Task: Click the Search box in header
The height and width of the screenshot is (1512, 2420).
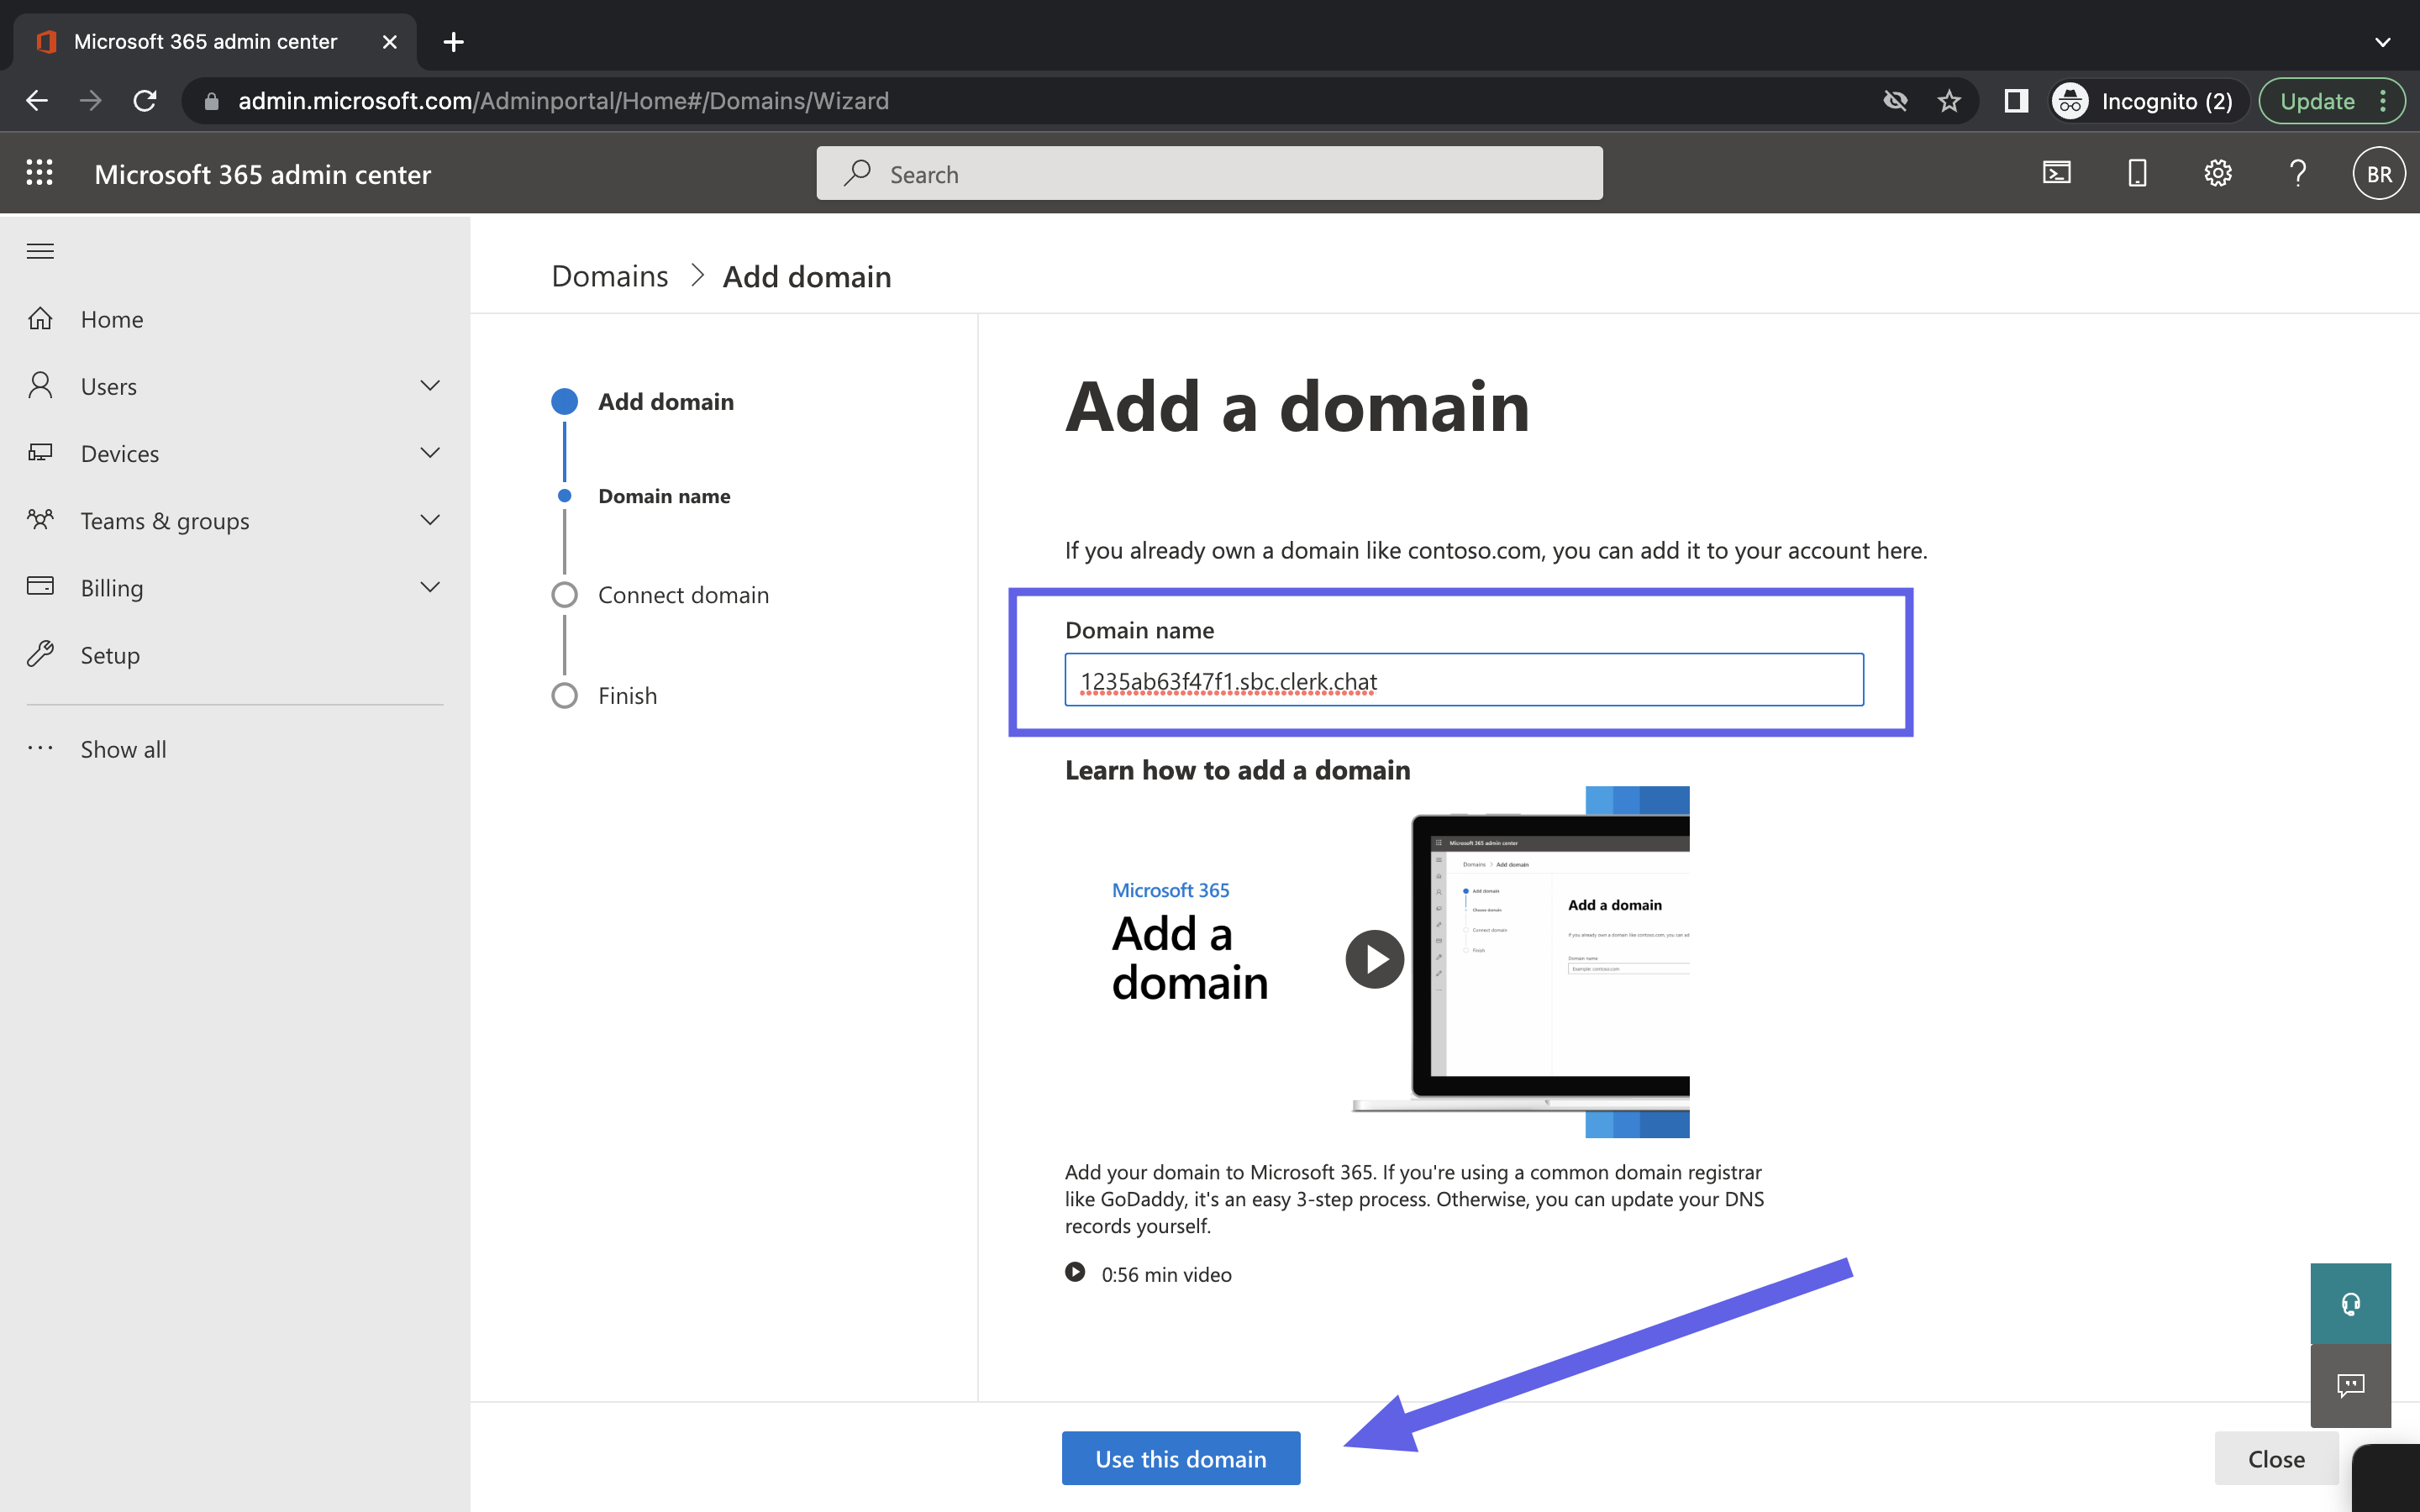Action: click(x=1209, y=173)
